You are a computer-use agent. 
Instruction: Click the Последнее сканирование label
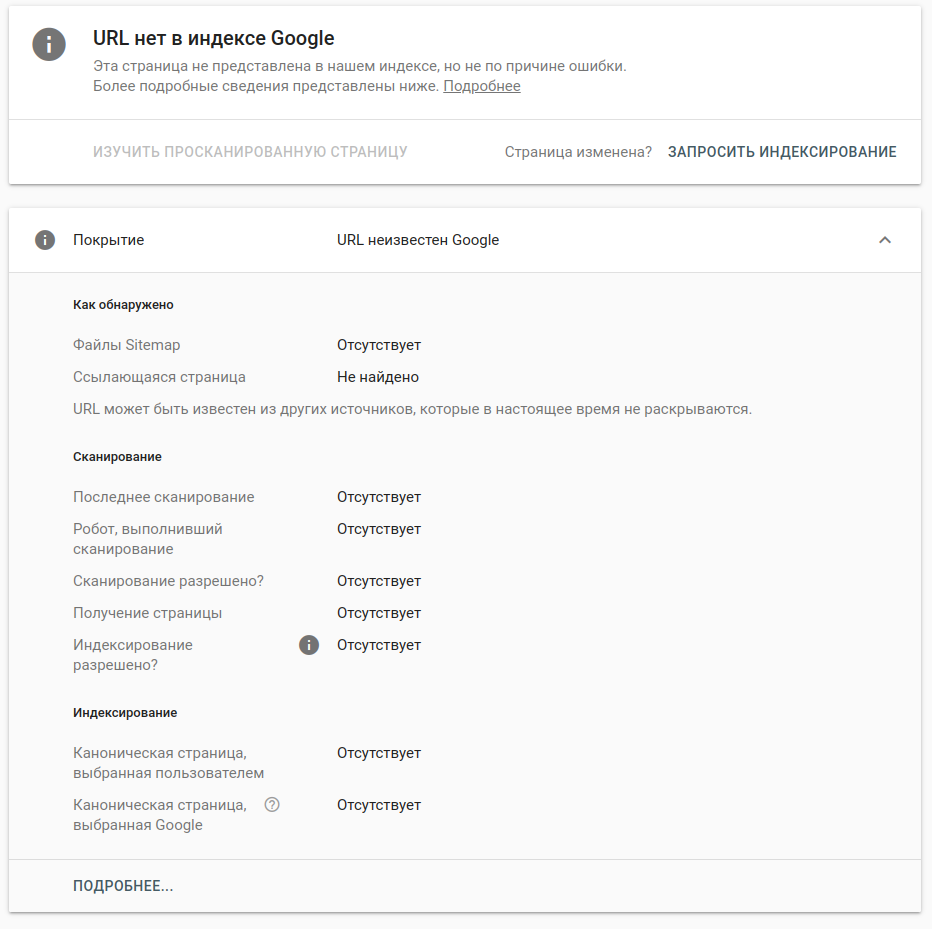[x=163, y=497]
